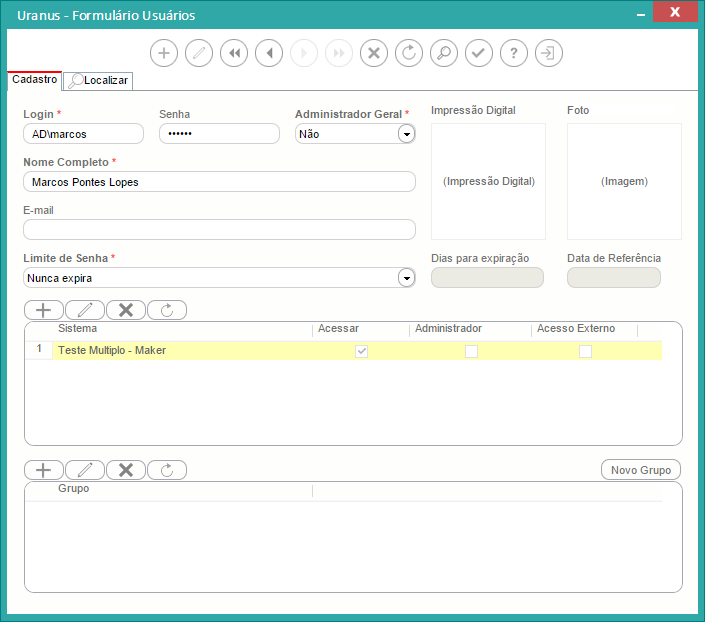Open the Administrador Geral dropdown
The width and height of the screenshot is (705, 622).
pyautogui.click(x=406, y=134)
